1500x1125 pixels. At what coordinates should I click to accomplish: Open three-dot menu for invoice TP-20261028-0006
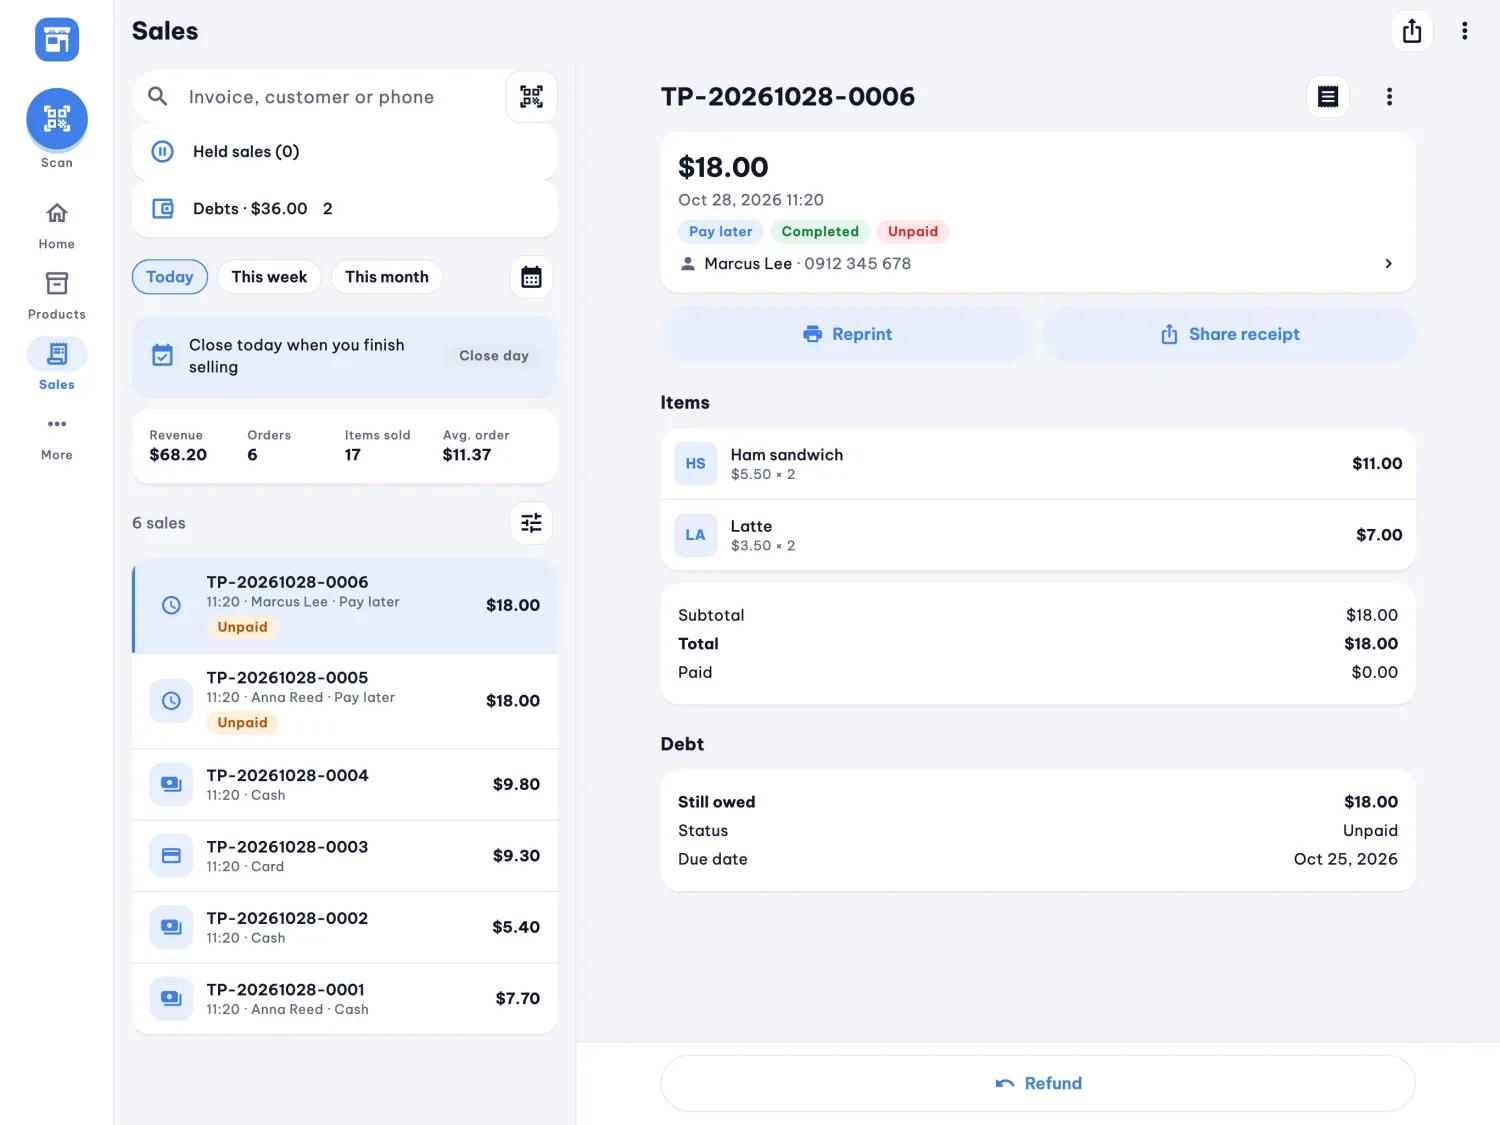point(1389,97)
